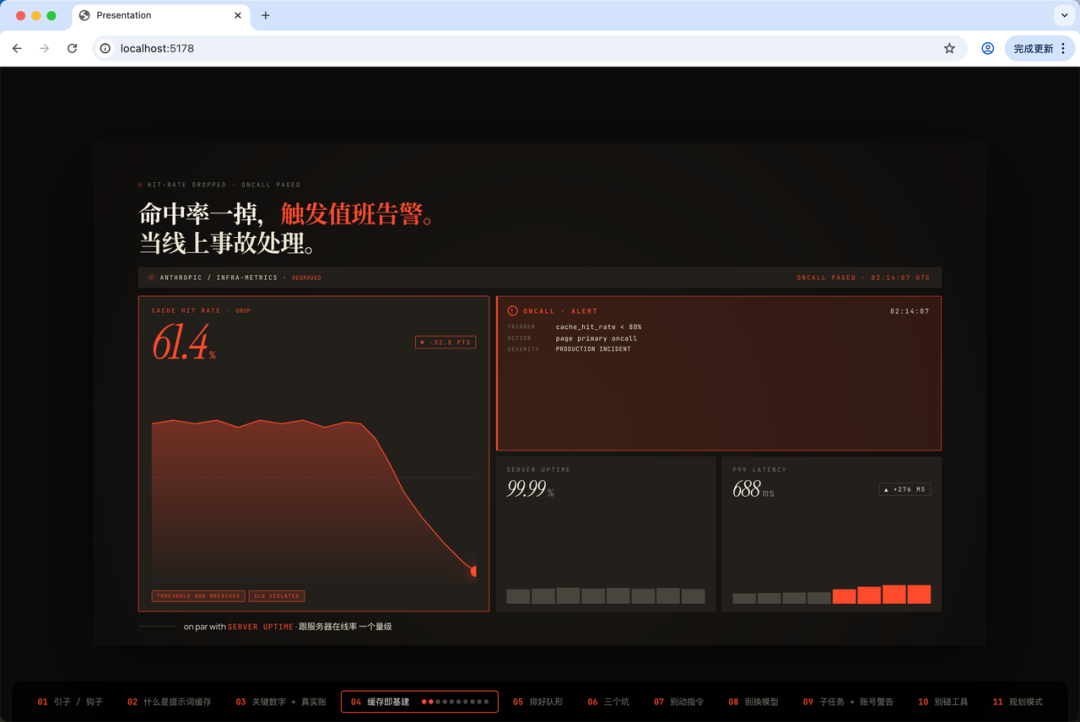Jump to section 08 别换模型
The height and width of the screenshot is (722, 1080).
click(753, 702)
